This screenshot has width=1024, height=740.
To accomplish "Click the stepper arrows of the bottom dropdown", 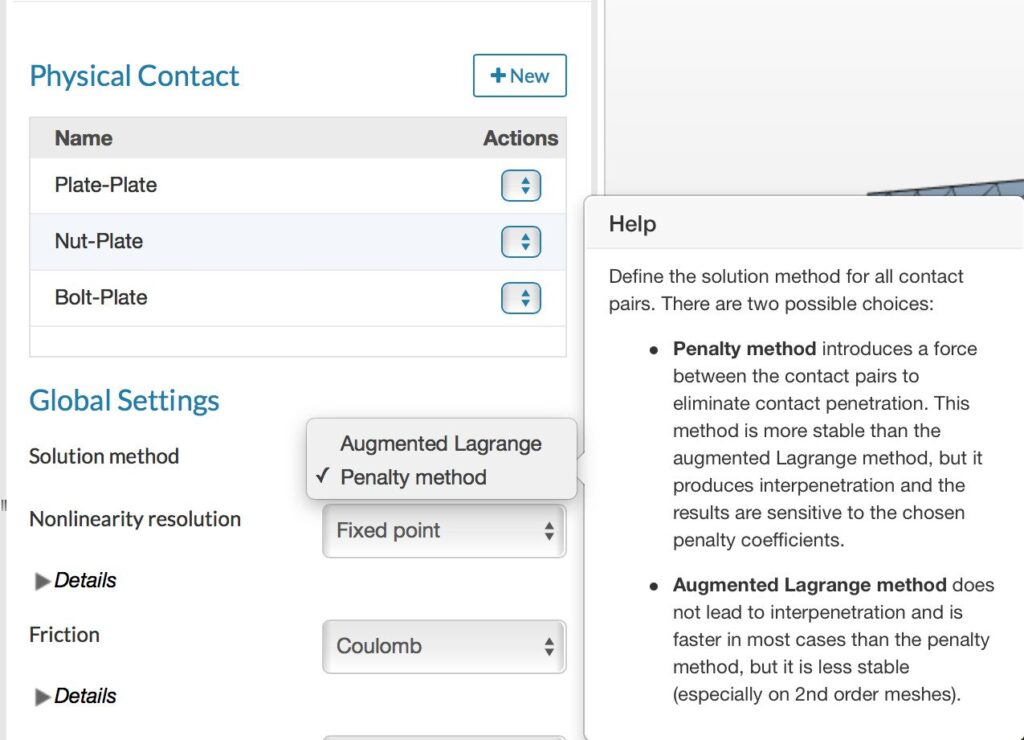I will 549,737.
